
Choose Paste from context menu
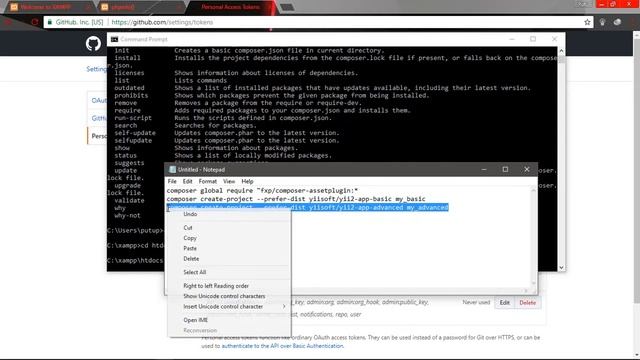pyautogui.click(x=190, y=248)
